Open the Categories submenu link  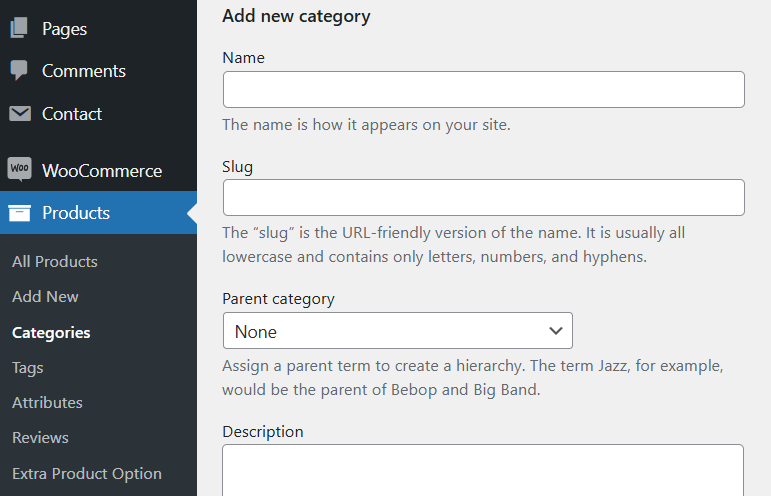click(x=51, y=333)
